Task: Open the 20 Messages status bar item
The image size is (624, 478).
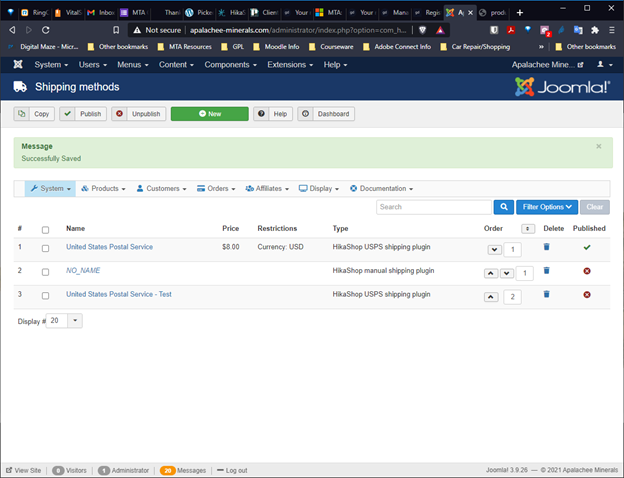Action: pos(183,470)
